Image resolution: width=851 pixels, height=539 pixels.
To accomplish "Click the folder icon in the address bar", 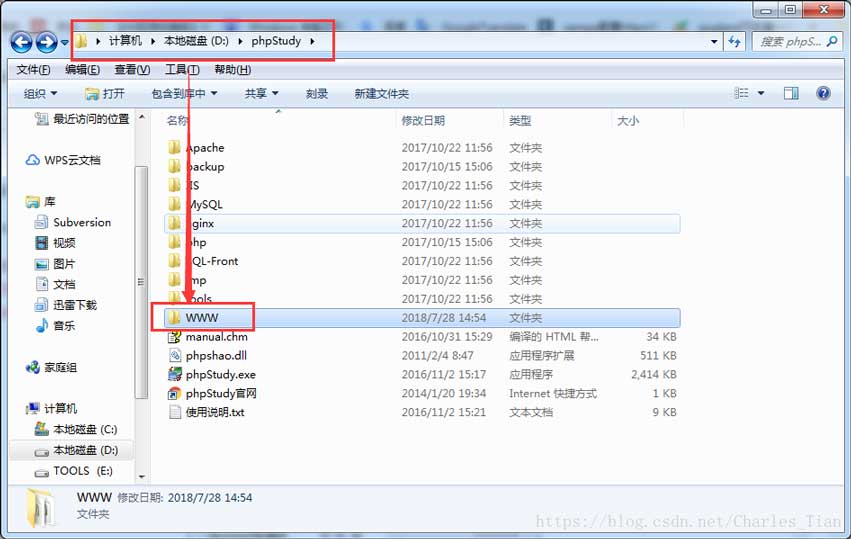I will (81, 41).
